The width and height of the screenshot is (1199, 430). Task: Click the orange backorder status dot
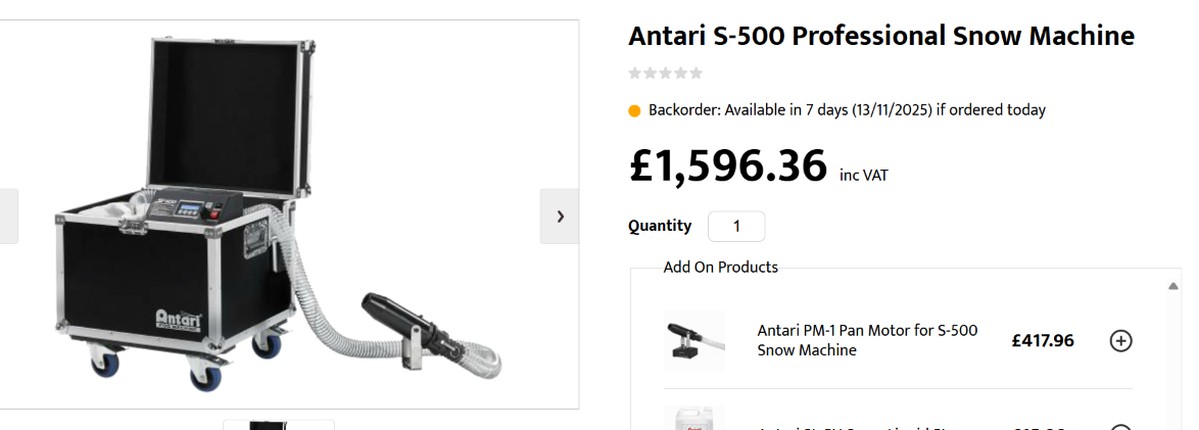634,111
